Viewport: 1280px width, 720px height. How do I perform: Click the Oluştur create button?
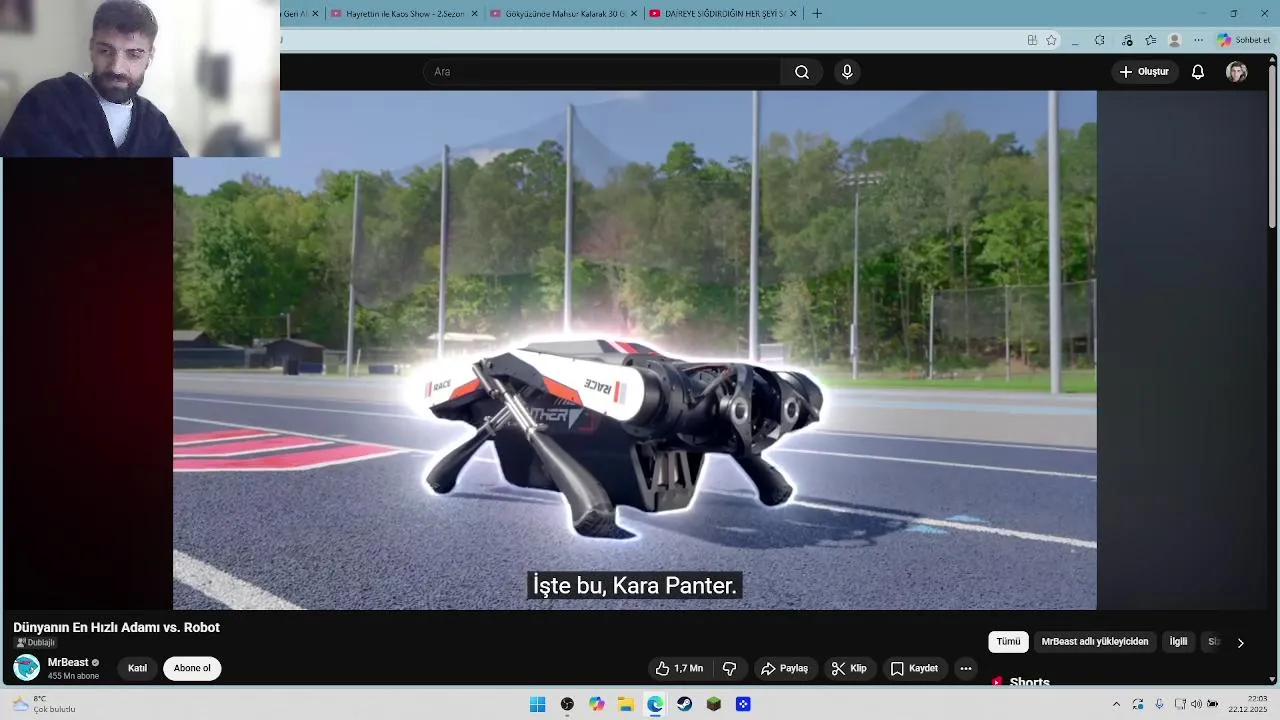pos(1144,72)
